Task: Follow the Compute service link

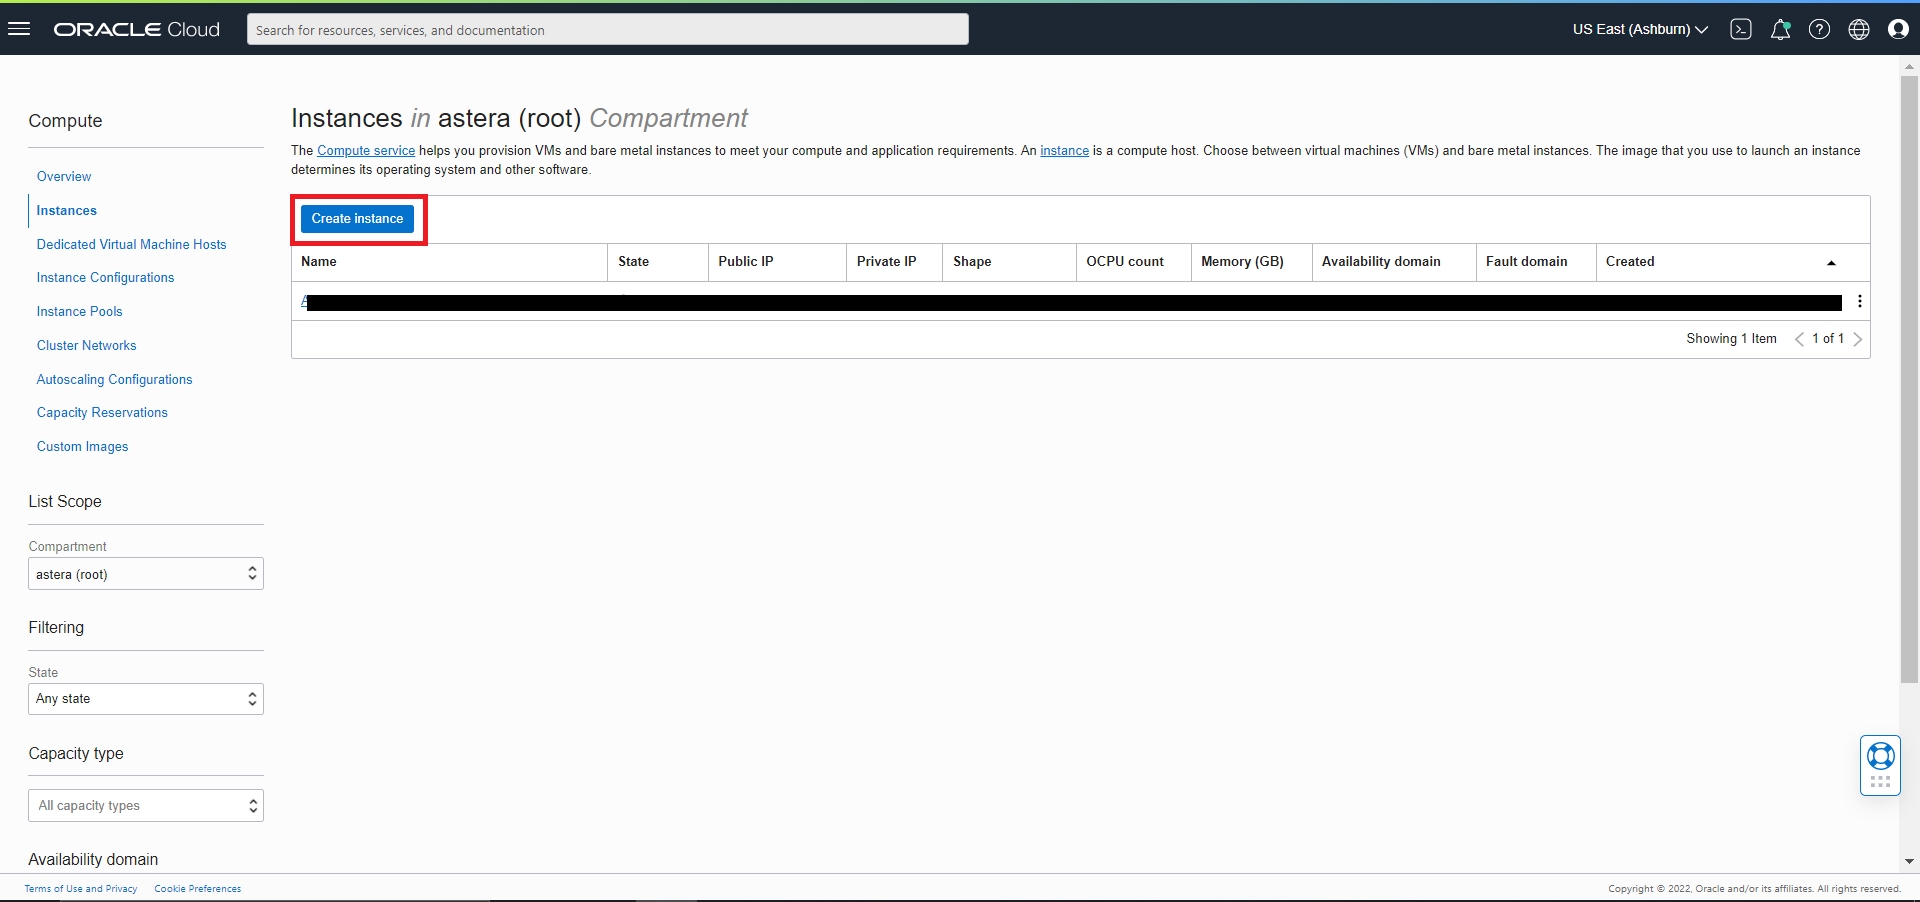Action: tap(366, 151)
